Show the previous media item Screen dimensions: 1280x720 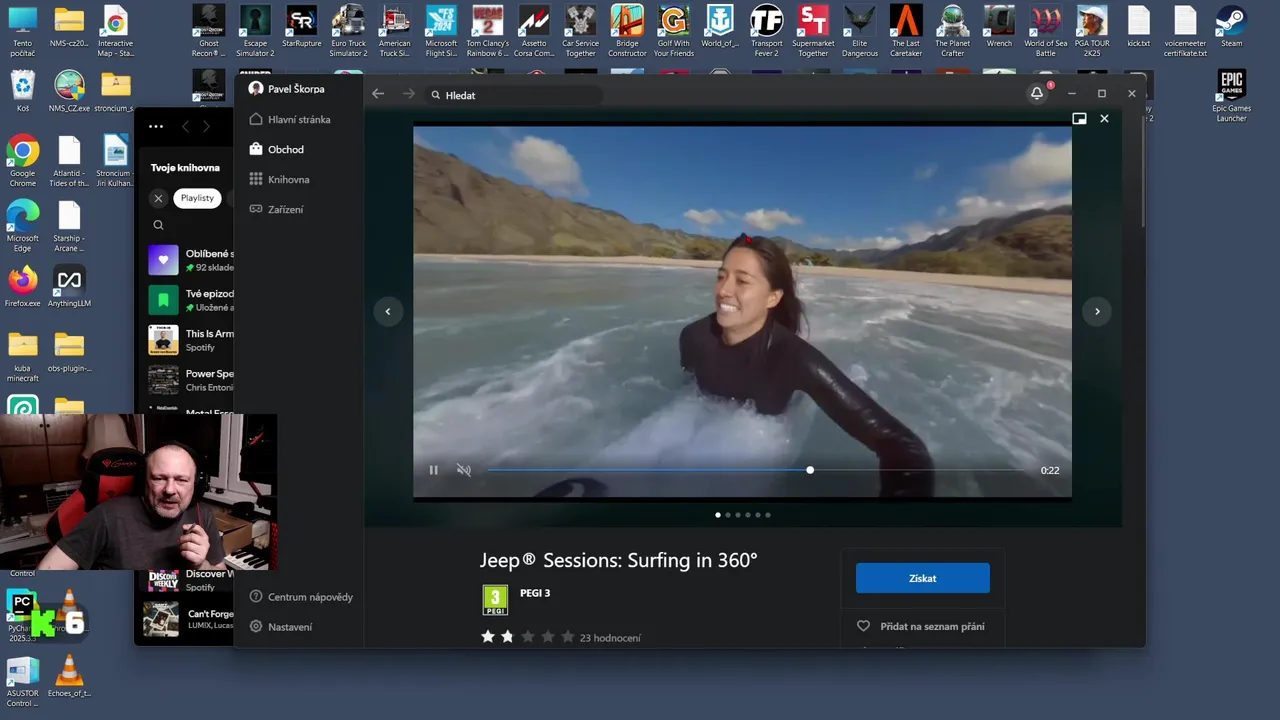388,311
